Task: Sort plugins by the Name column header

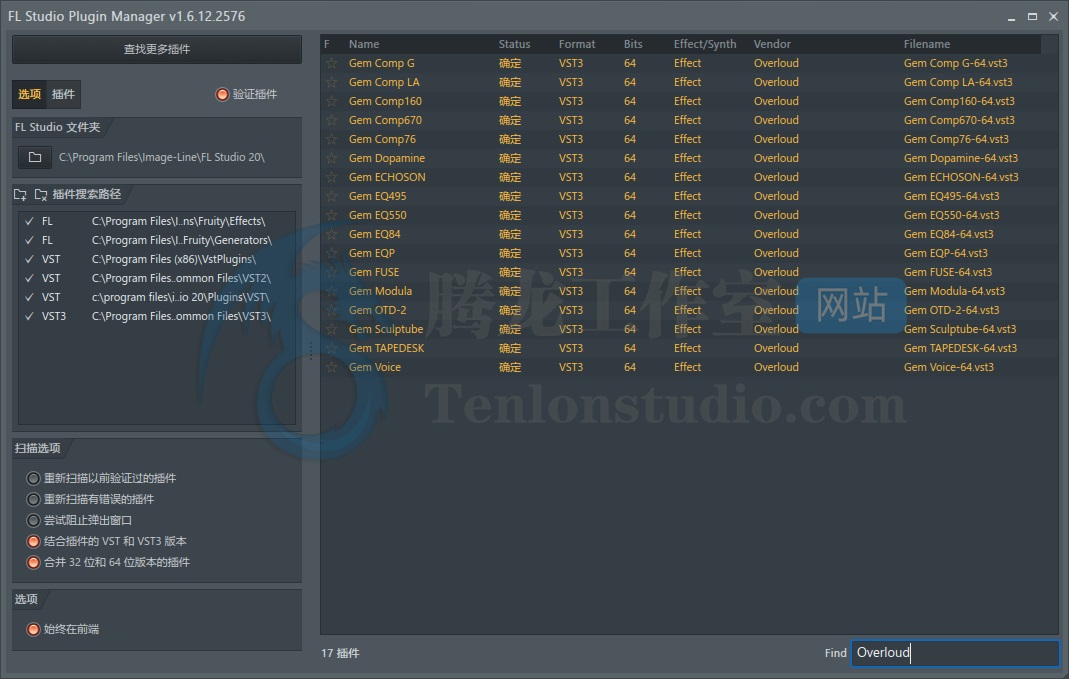Action: click(364, 44)
